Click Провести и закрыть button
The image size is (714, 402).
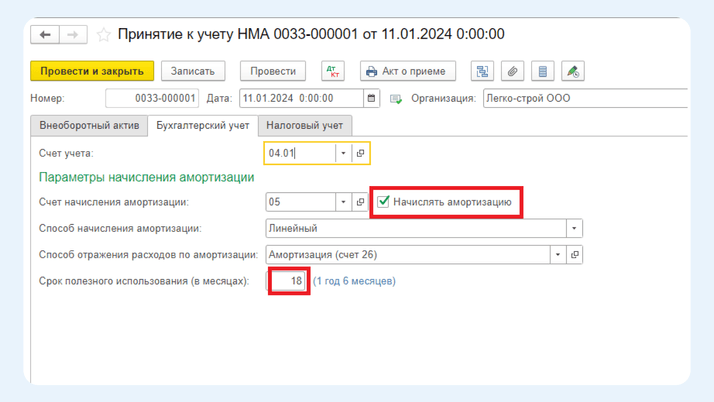[92, 71]
